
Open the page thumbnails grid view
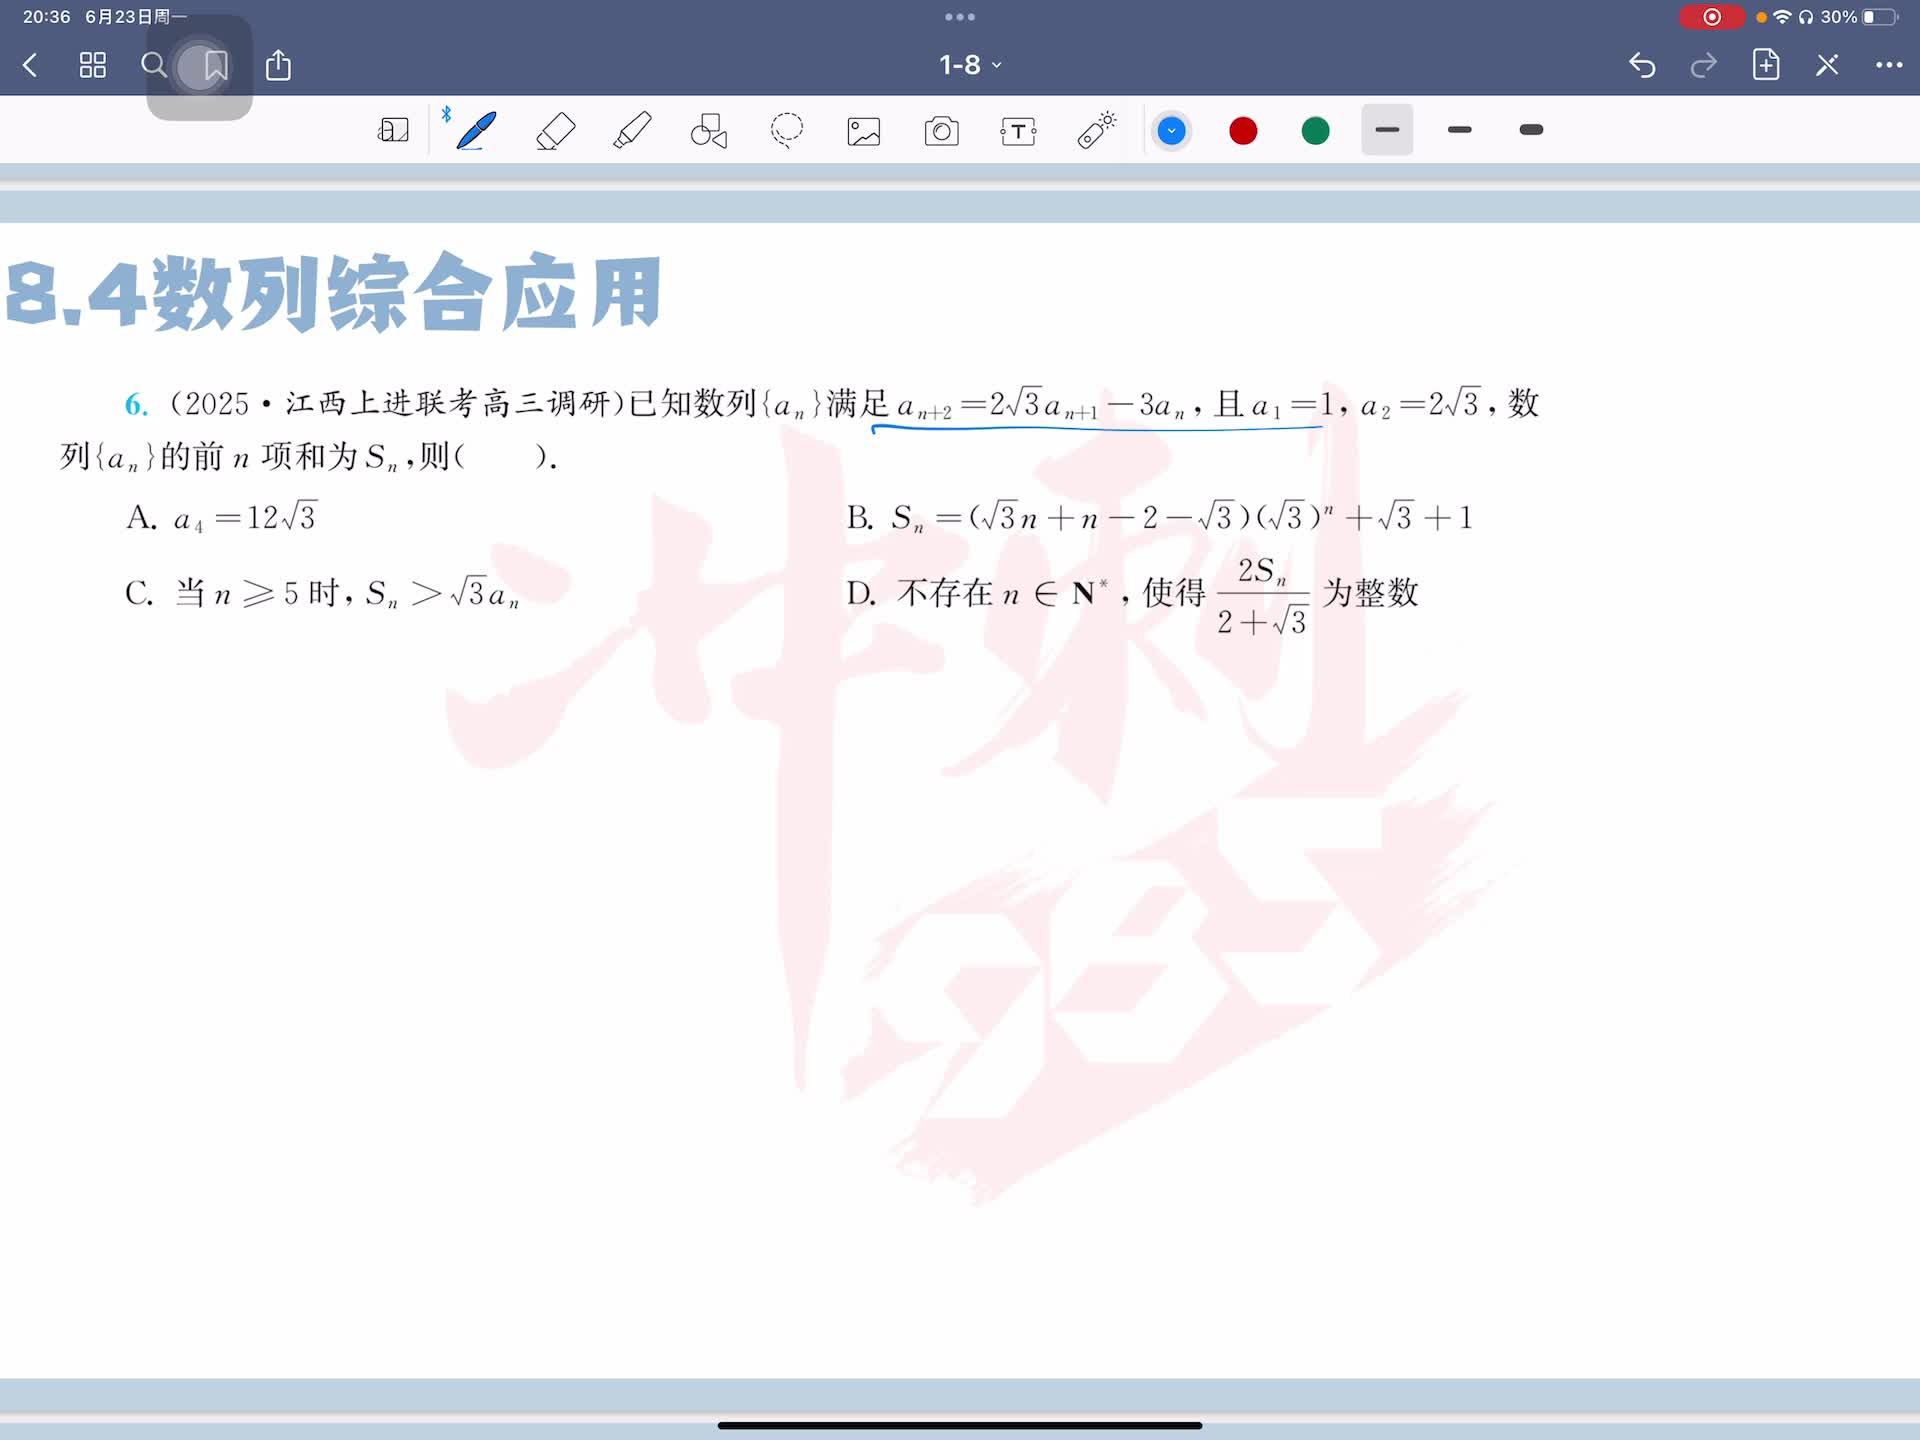pos(93,65)
